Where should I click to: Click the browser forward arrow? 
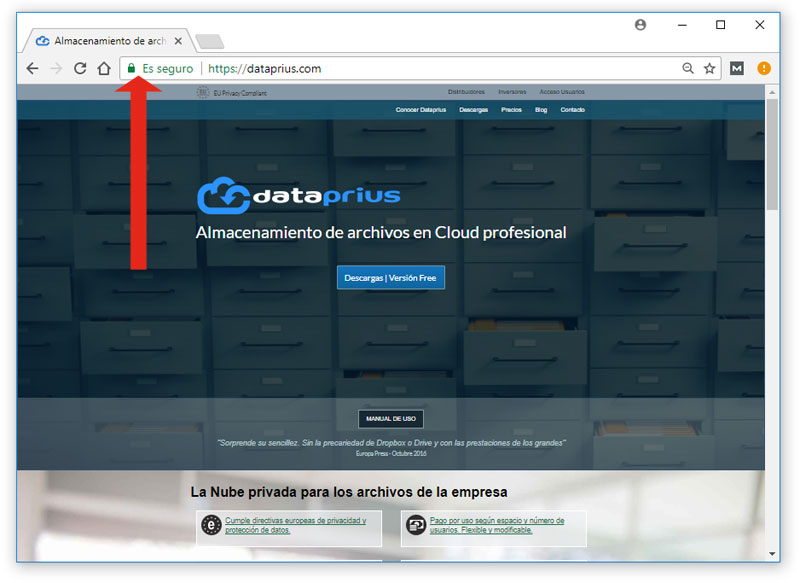click(x=57, y=68)
